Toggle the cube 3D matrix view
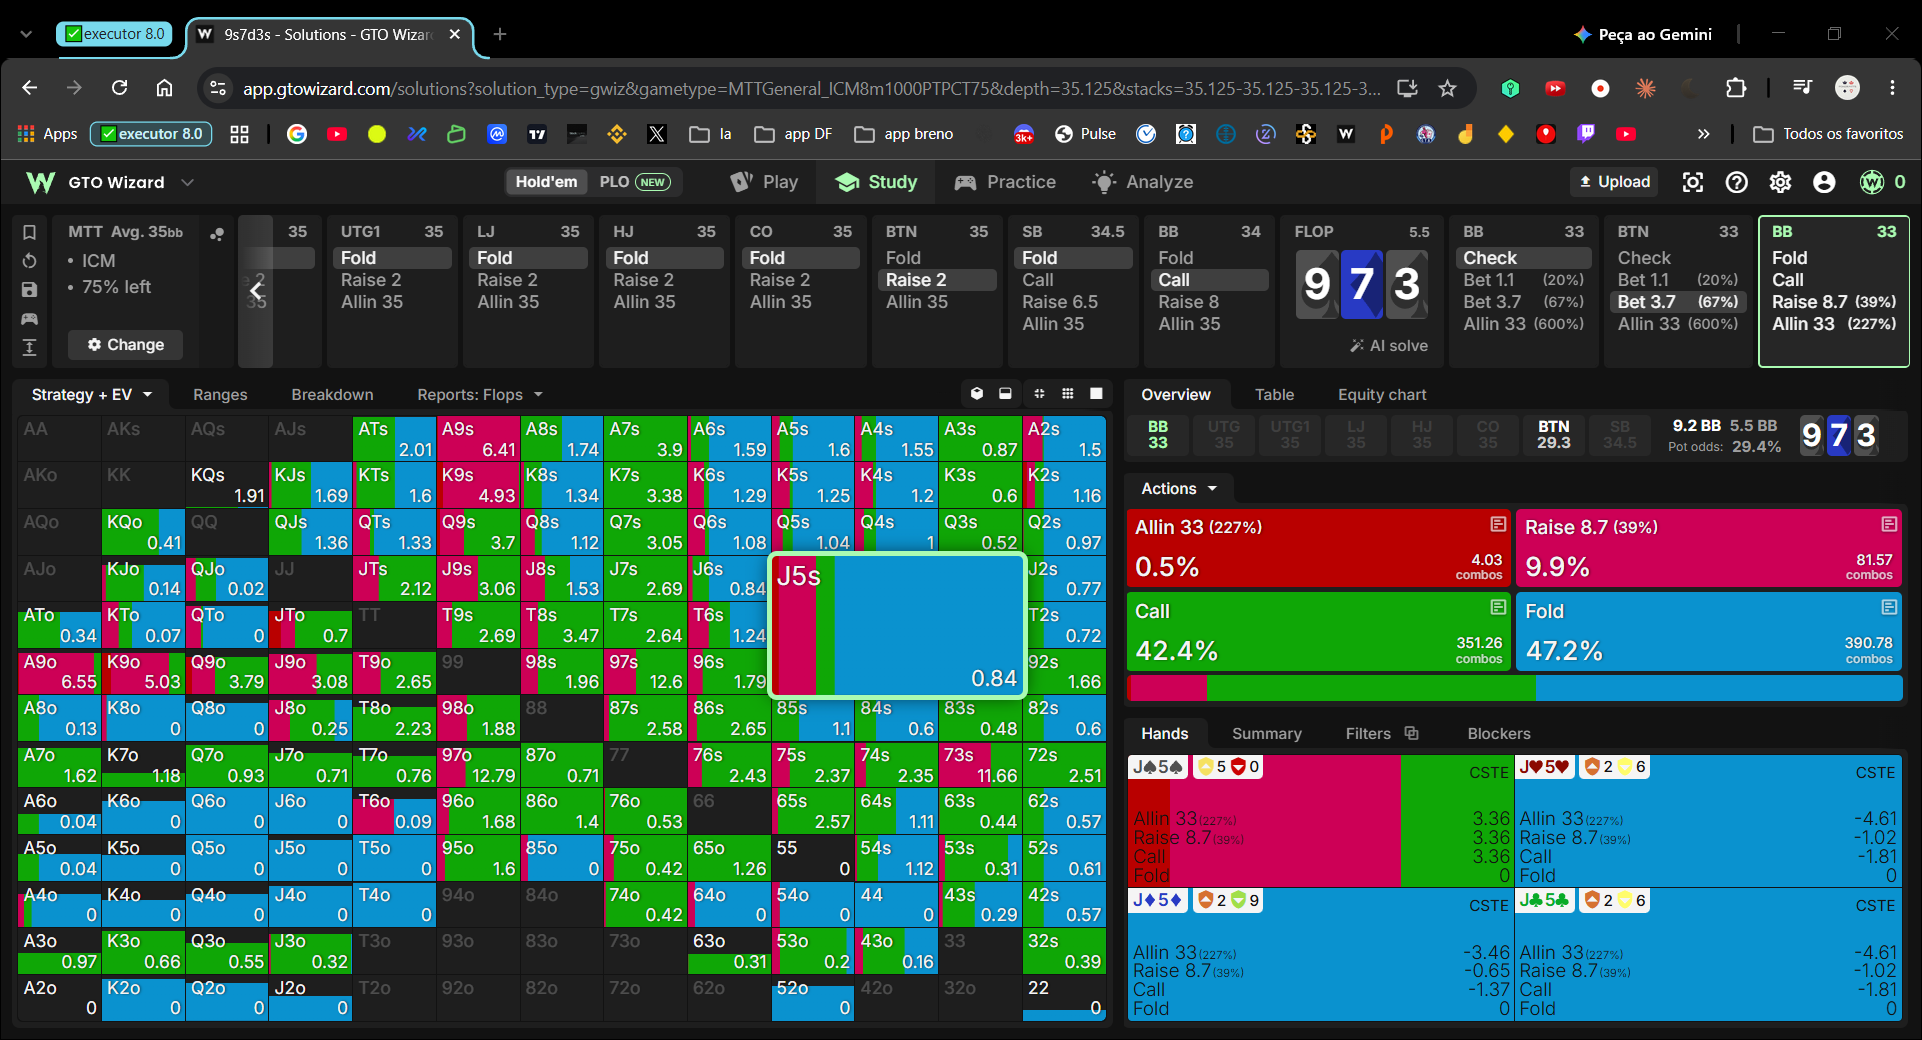The height and width of the screenshot is (1040, 1922). pos(977,394)
